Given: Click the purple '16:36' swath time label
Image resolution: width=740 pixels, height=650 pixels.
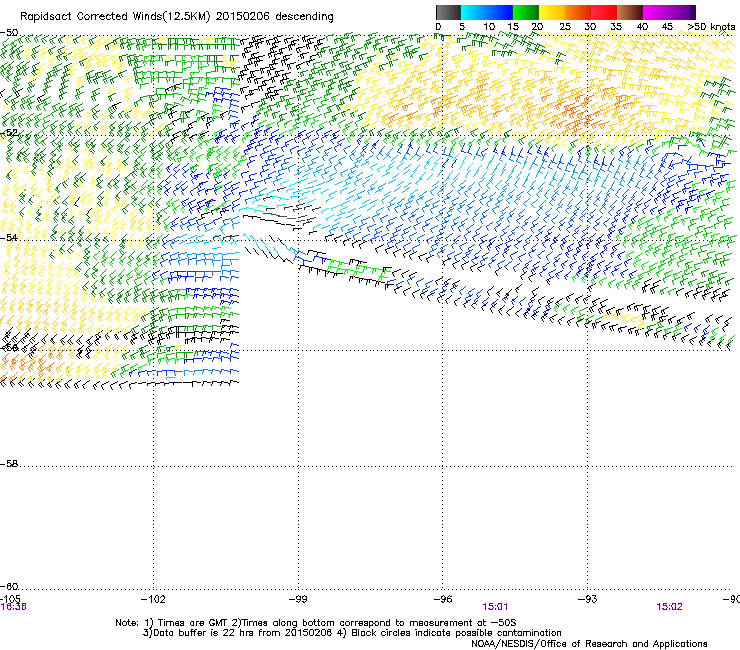Looking at the screenshot, I should click(x=13, y=607).
